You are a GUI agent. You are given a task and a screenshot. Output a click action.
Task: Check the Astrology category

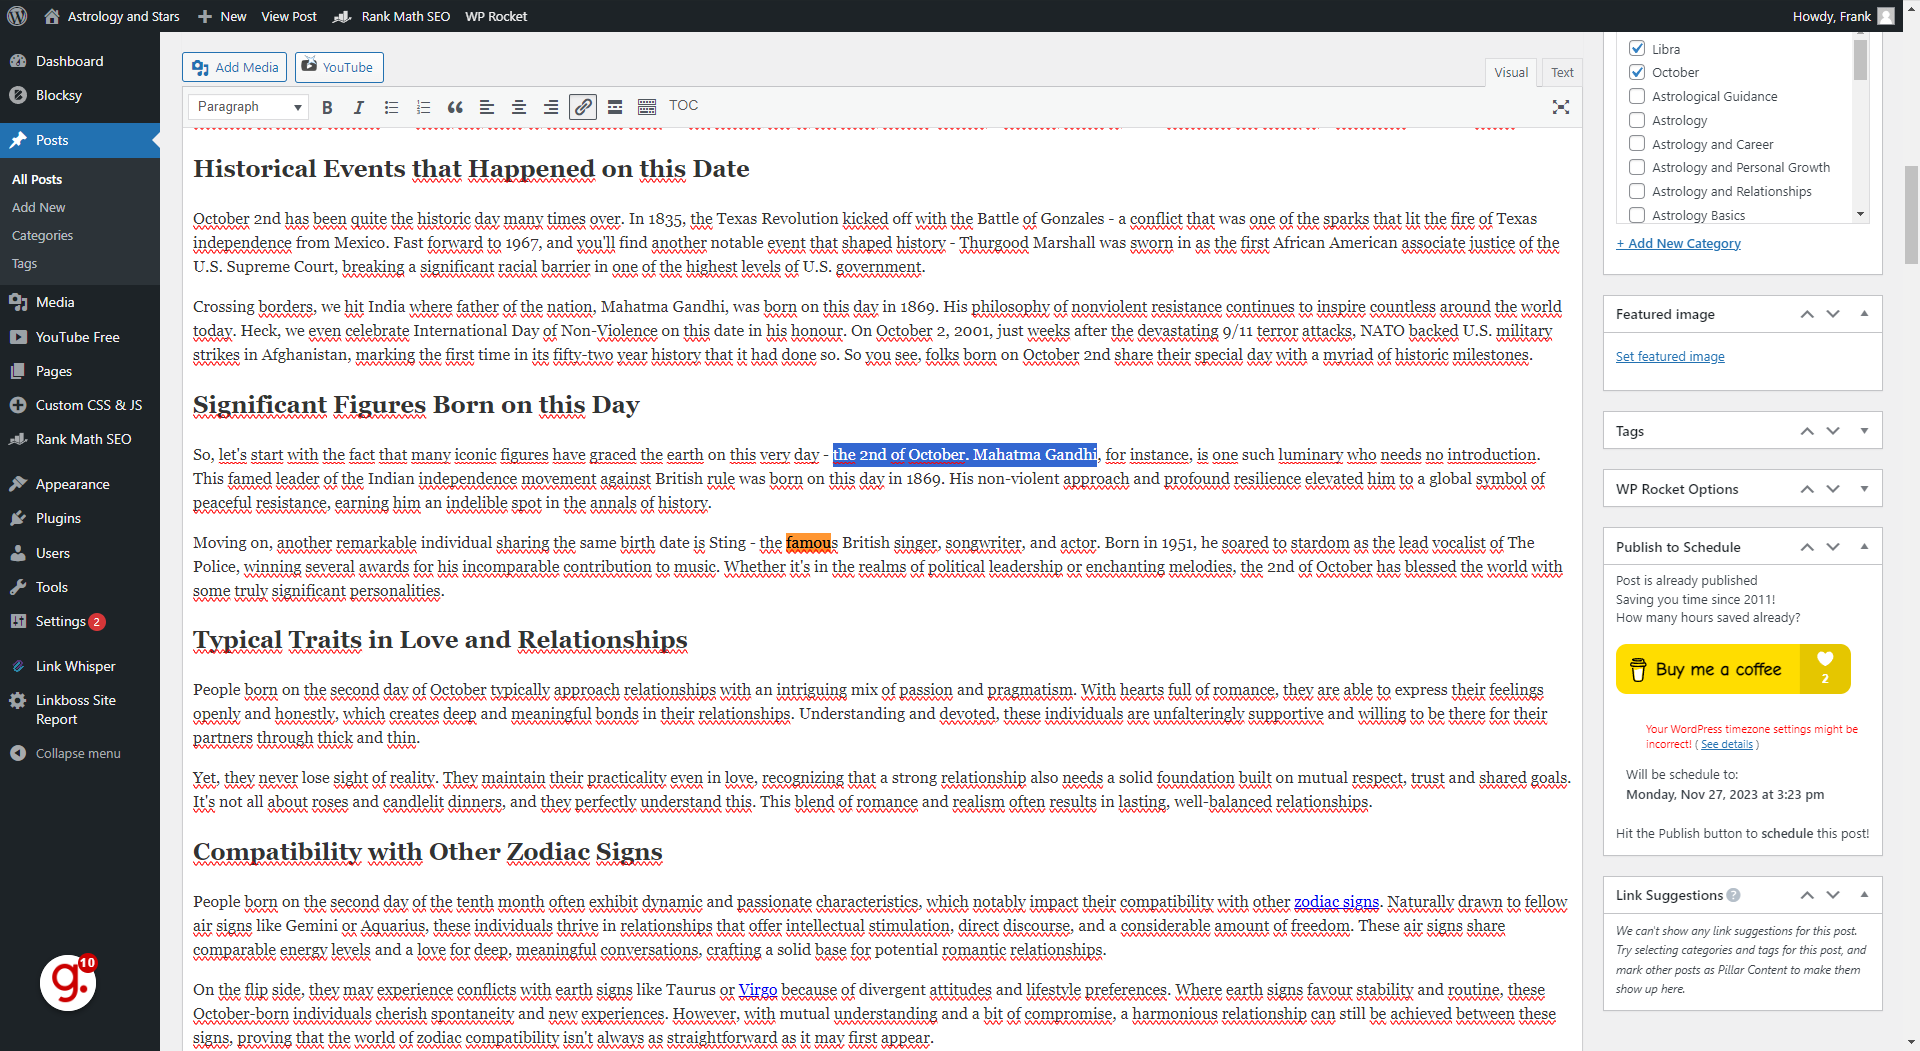(x=1637, y=120)
